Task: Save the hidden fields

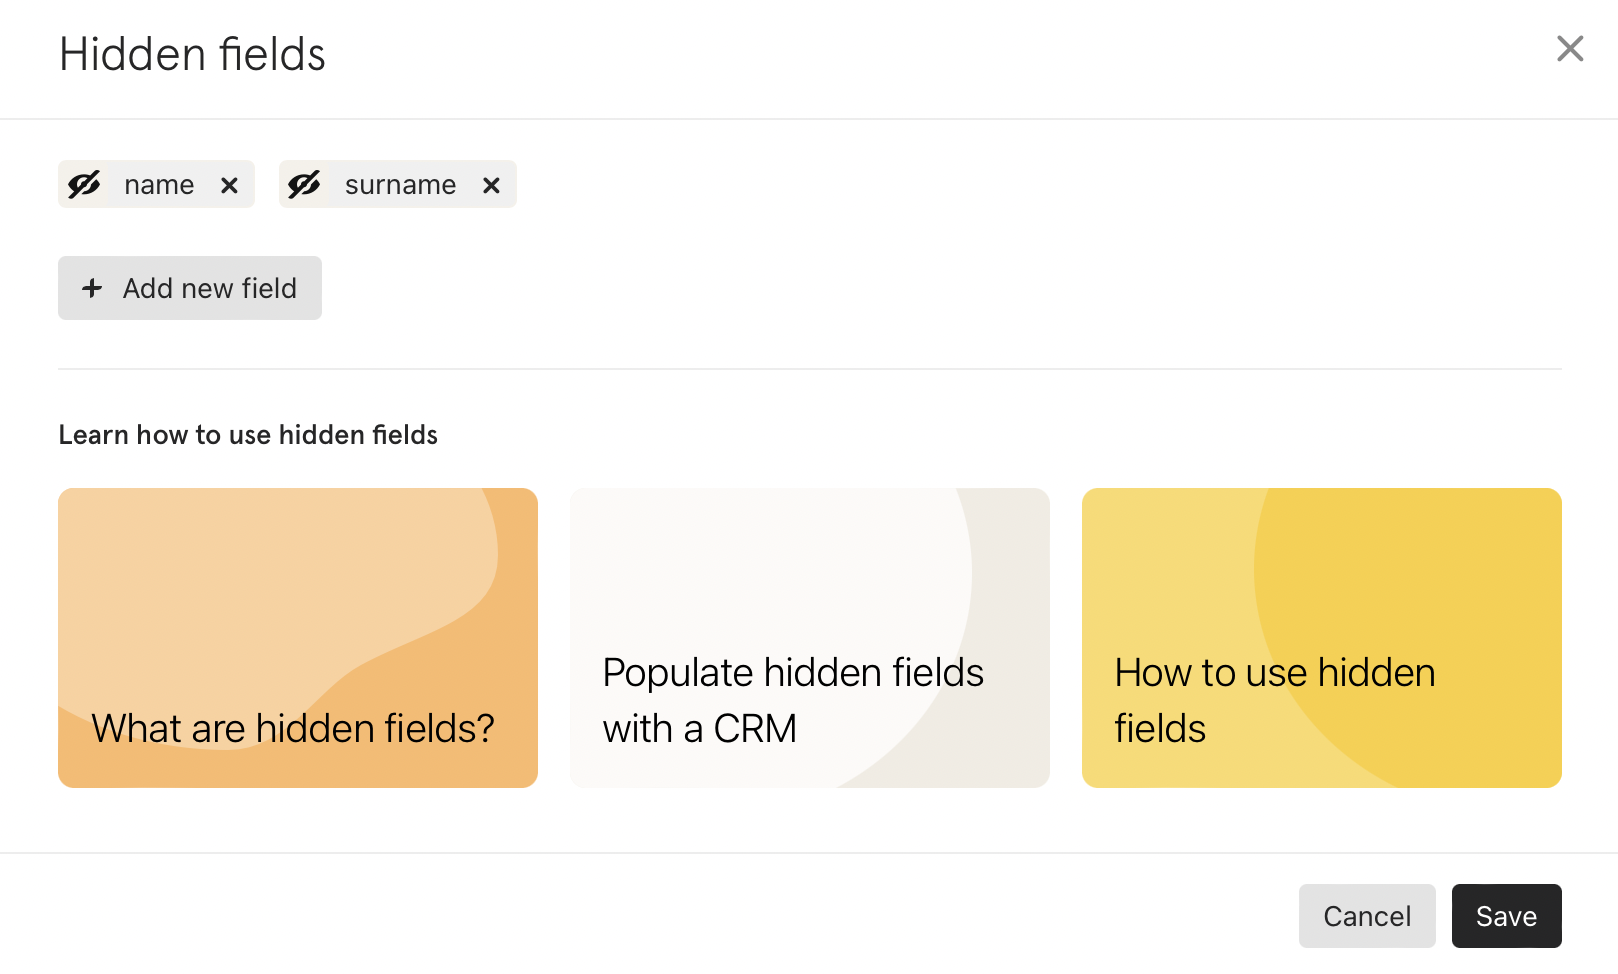Action: [1506, 916]
